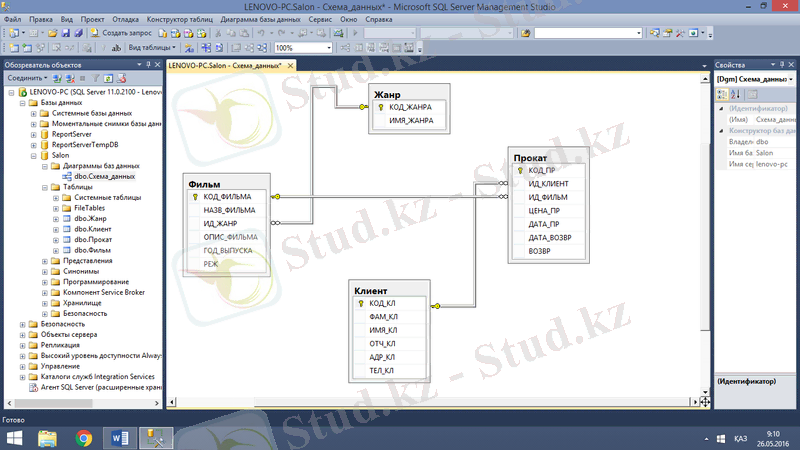Click the Object Explorer horizontal scrollbar thumb
This screenshot has width=800, height=450.
[53, 403]
